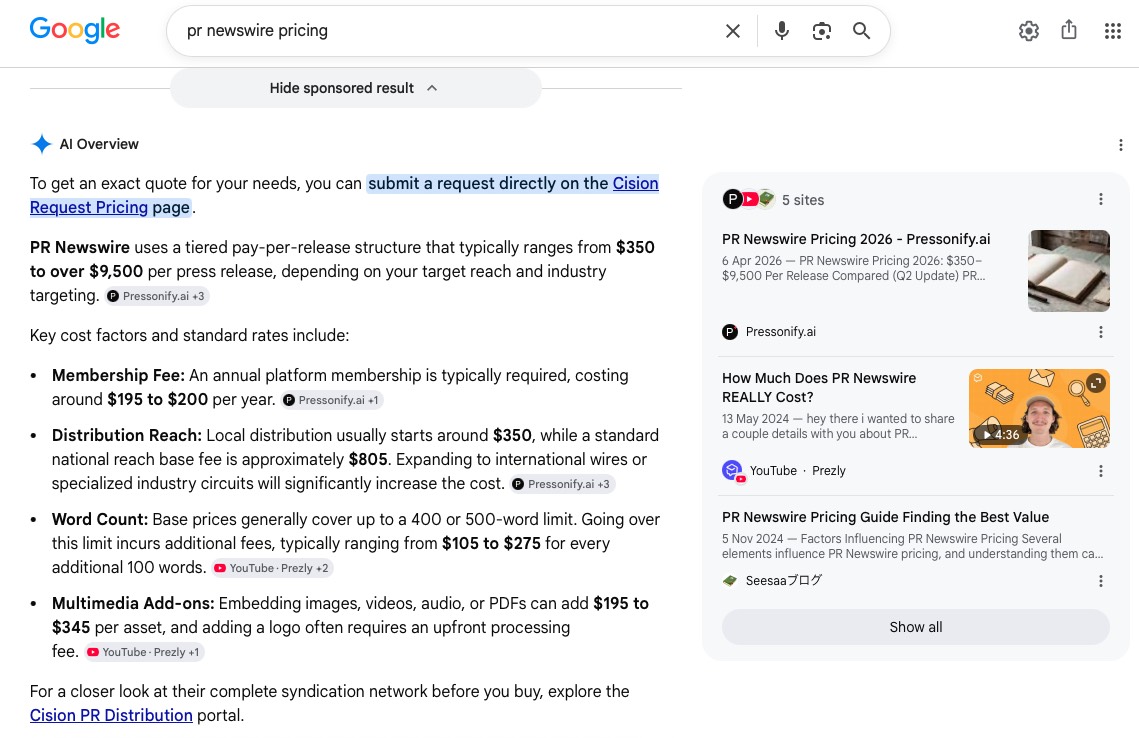The image size is (1139, 738).
Task: Click the 'Show all' sources button
Action: [915, 627]
